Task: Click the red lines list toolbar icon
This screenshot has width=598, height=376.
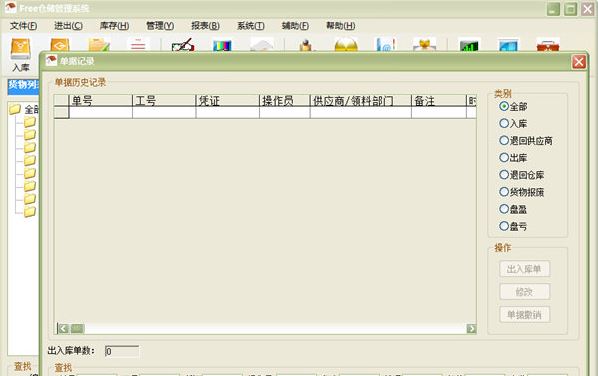Action: (138, 45)
